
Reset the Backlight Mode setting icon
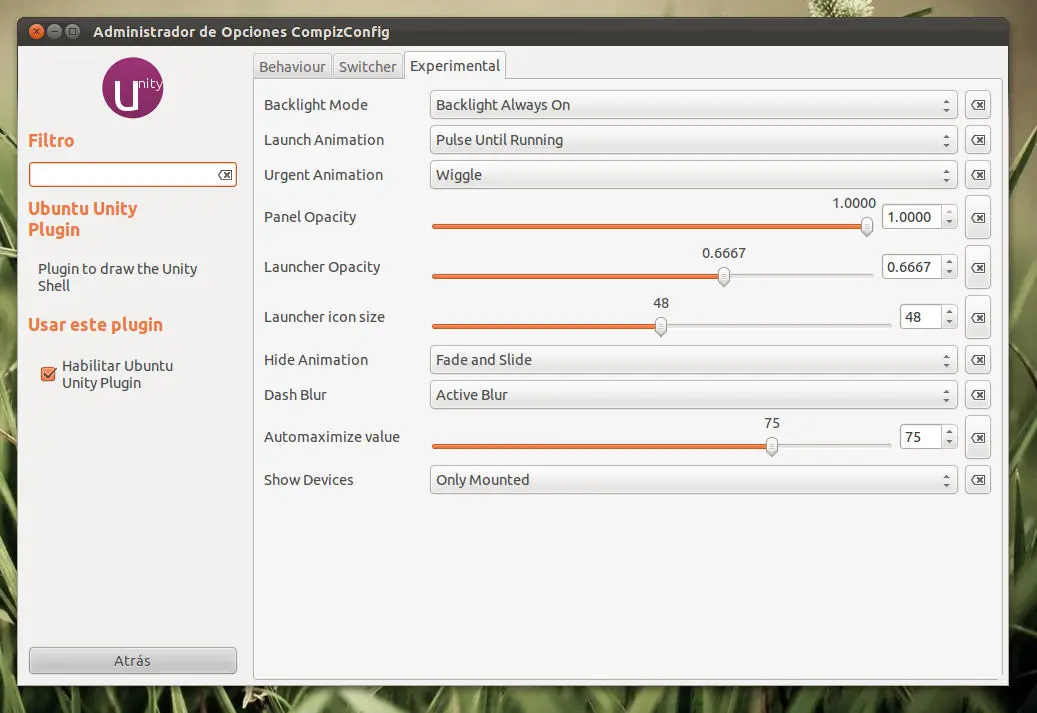point(977,105)
